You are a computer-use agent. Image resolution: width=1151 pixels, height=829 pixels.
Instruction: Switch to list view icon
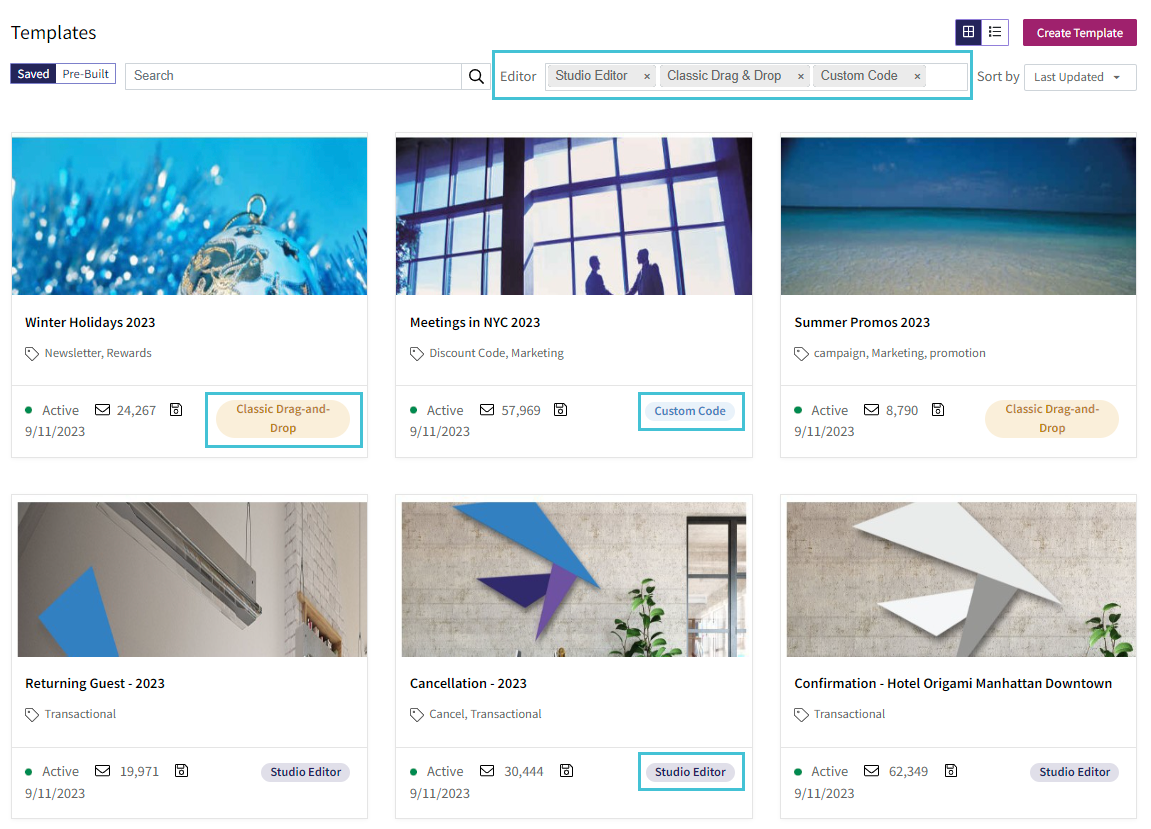(995, 32)
